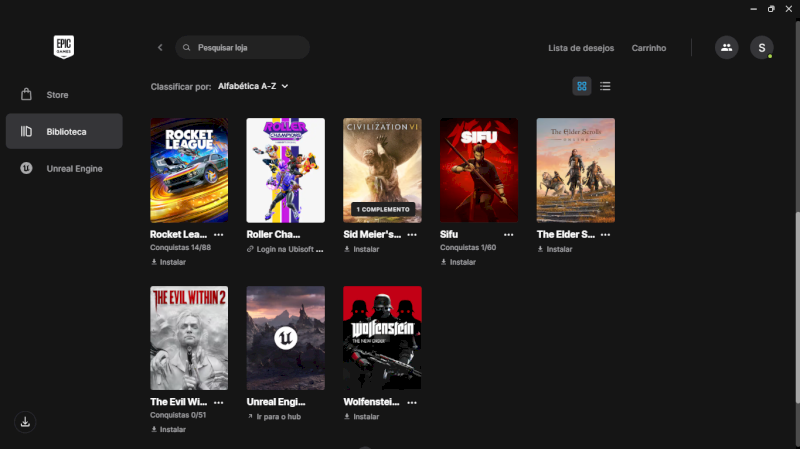The height and width of the screenshot is (449, 800).
Task: Open Sid Meier's options menu (three dots)
Action: [x=412, y=235]
